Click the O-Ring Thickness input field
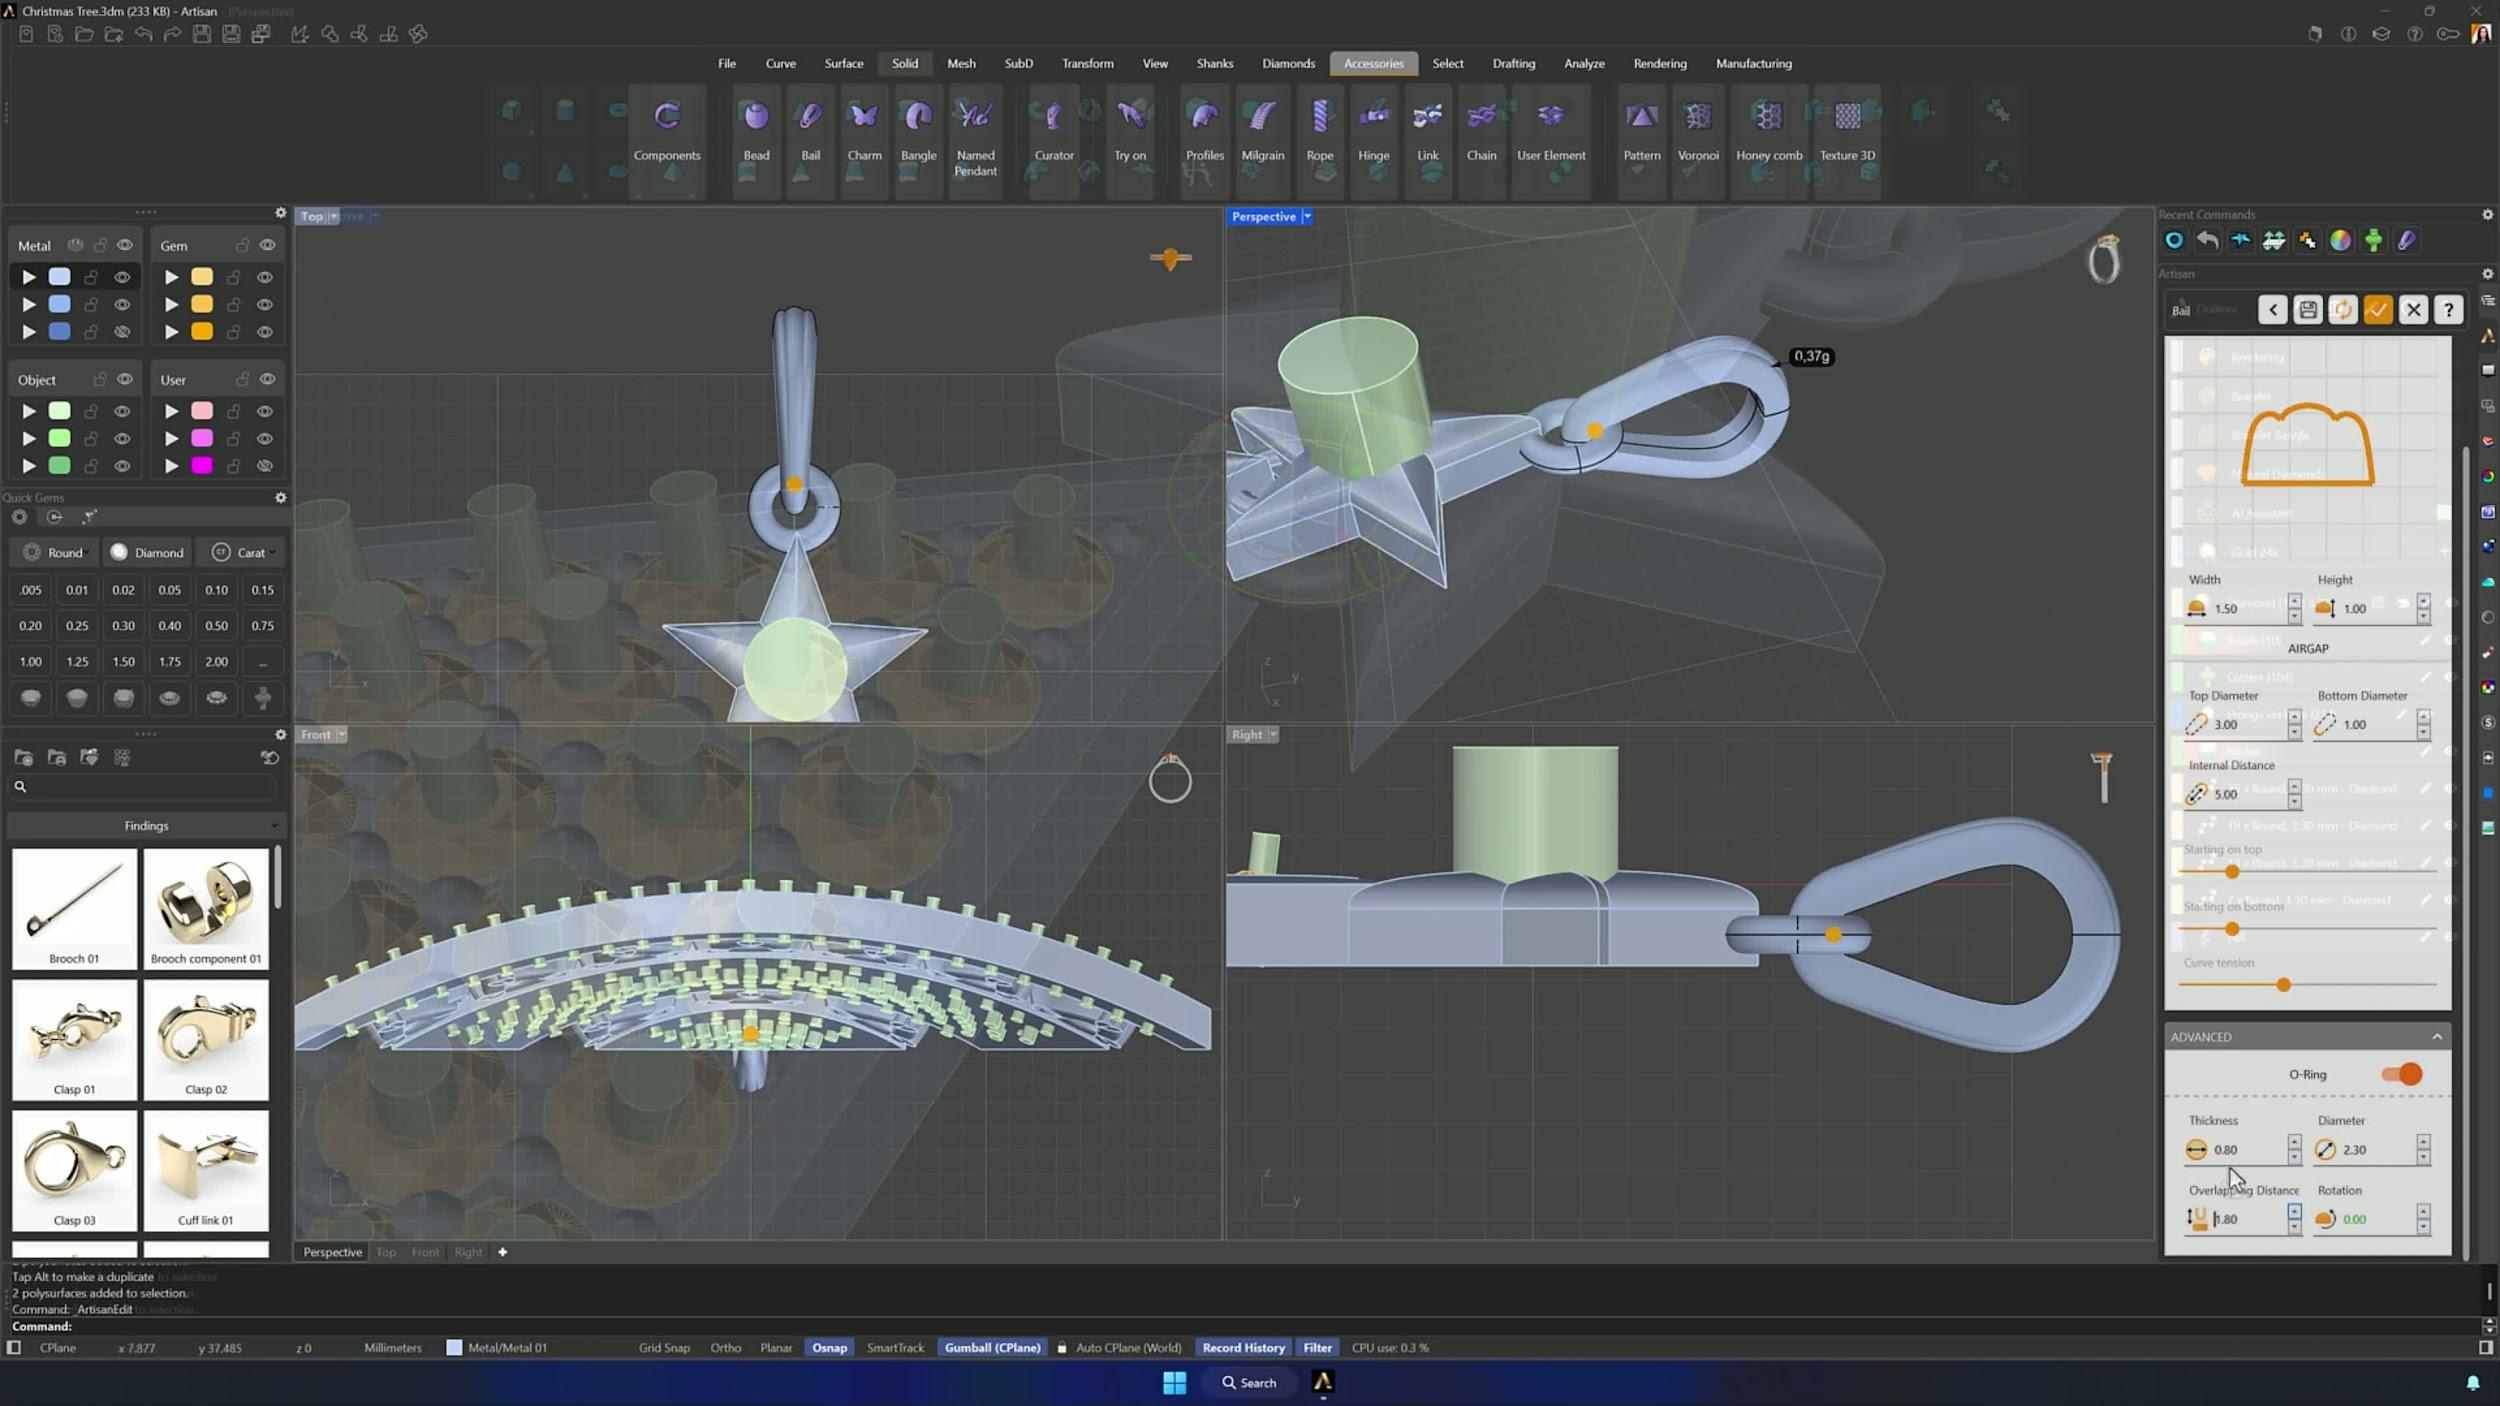This screenshot has height=1406, width=2500. coord(2243,1150)
